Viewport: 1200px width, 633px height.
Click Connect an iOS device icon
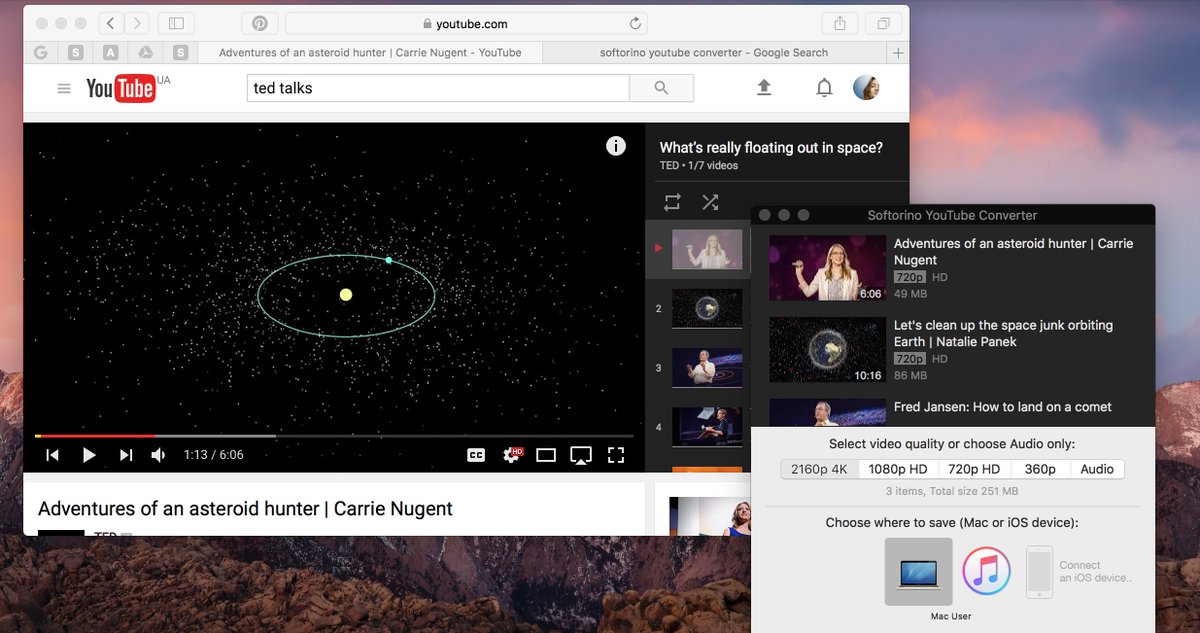[1040, 572]
